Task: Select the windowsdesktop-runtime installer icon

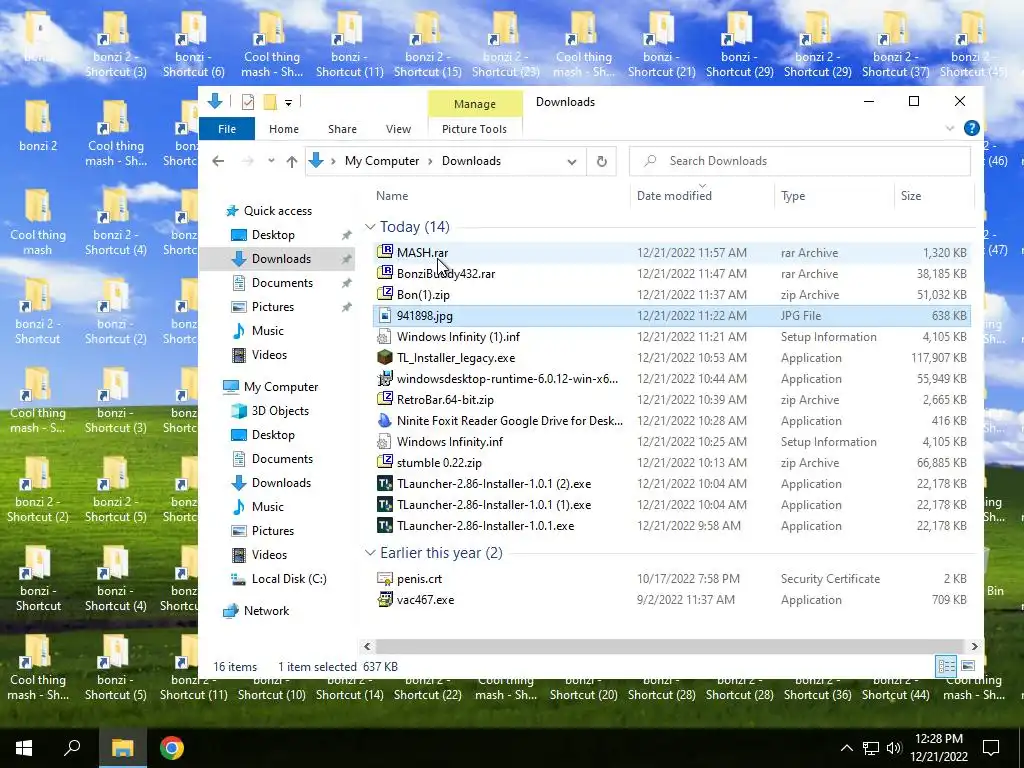Action: pos(385,378)
